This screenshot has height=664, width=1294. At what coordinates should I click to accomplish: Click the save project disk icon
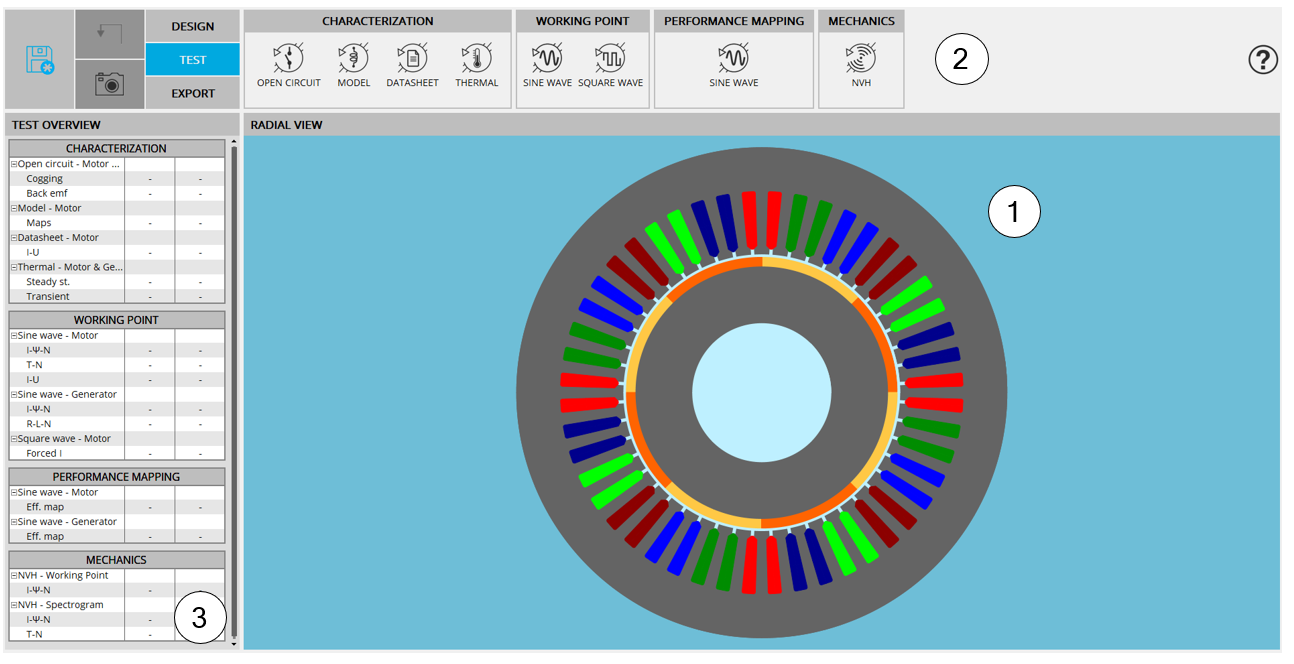[x=40, y=60]
